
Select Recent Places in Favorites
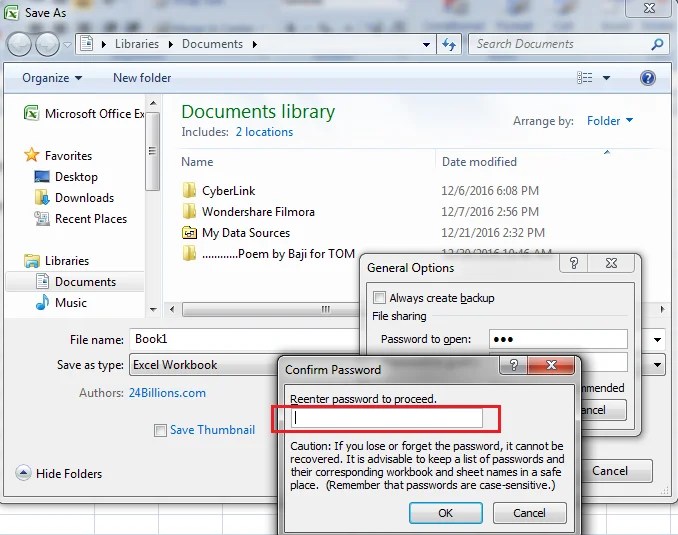coord(81,219)
